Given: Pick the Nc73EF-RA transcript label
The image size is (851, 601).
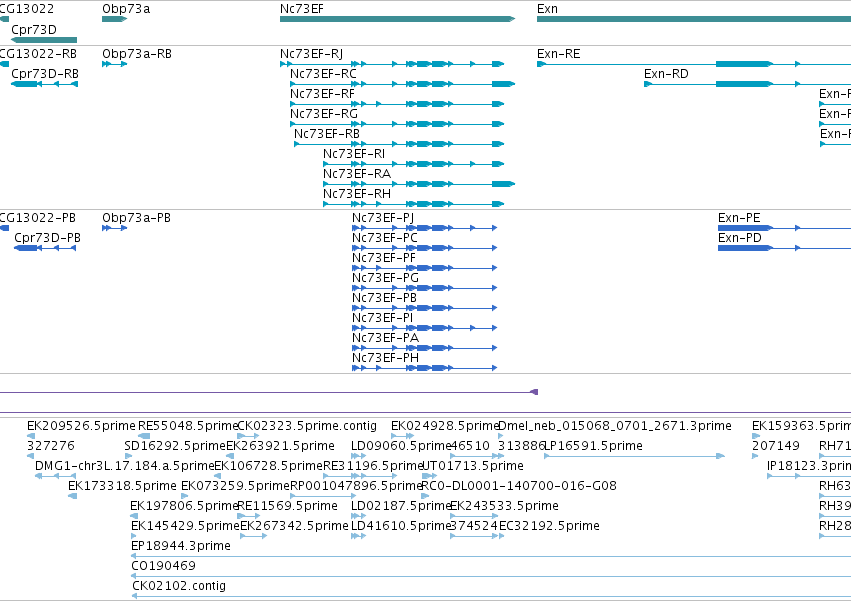Looking at the screenshot, I should pyautogui.click(x=357, y=174).
